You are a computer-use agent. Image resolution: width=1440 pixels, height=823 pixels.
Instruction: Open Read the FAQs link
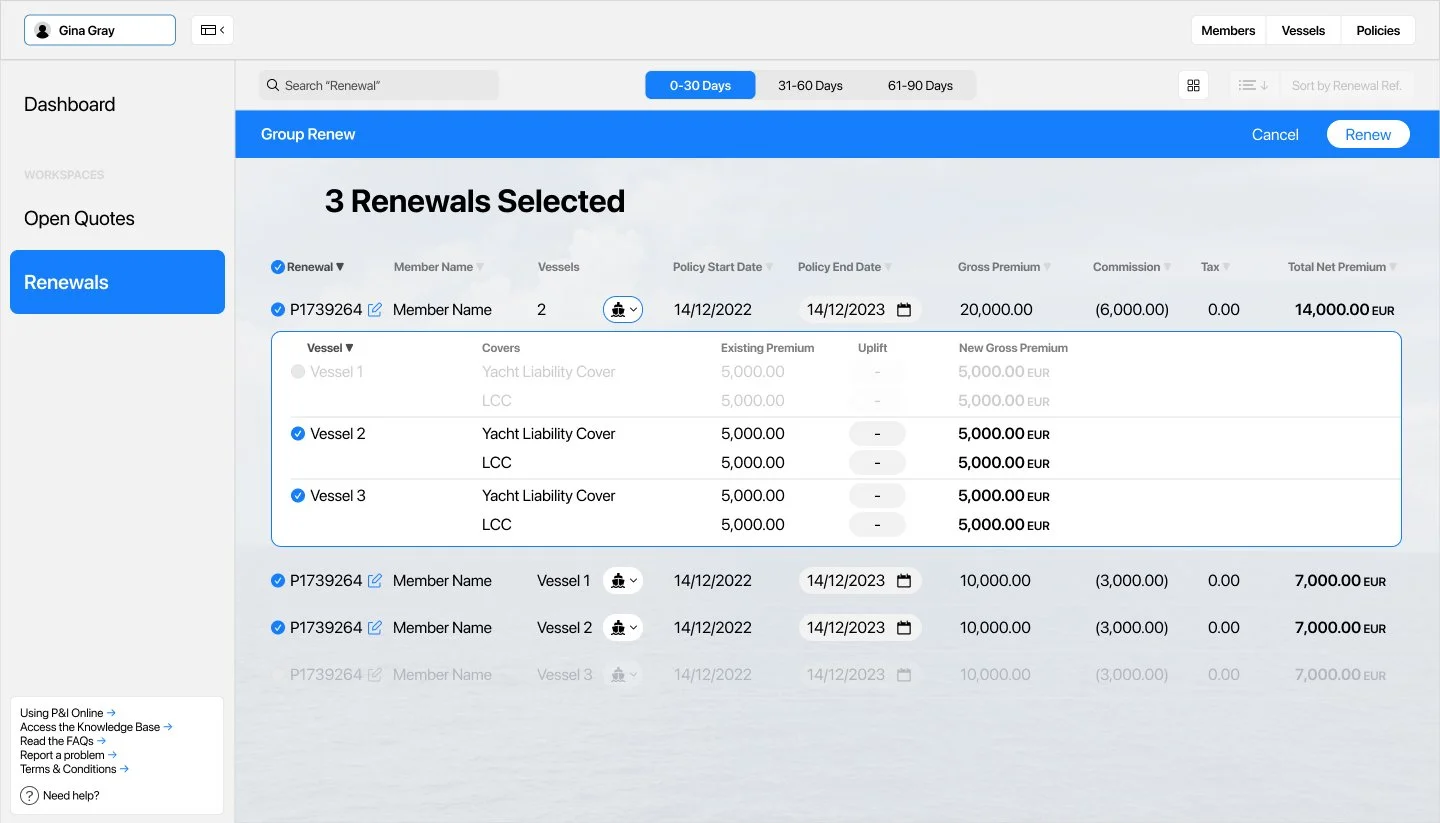(x=63, y=741)
